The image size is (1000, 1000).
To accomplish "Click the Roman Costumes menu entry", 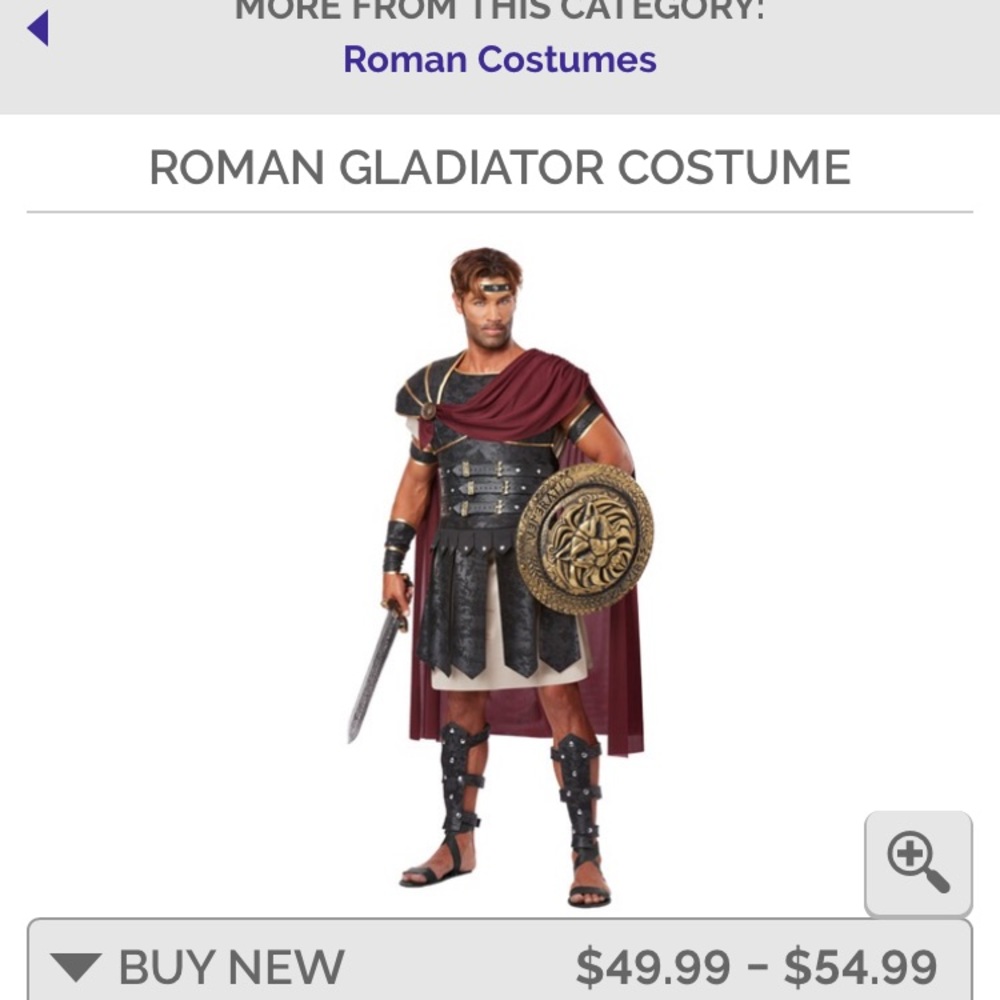I will 500,60.
